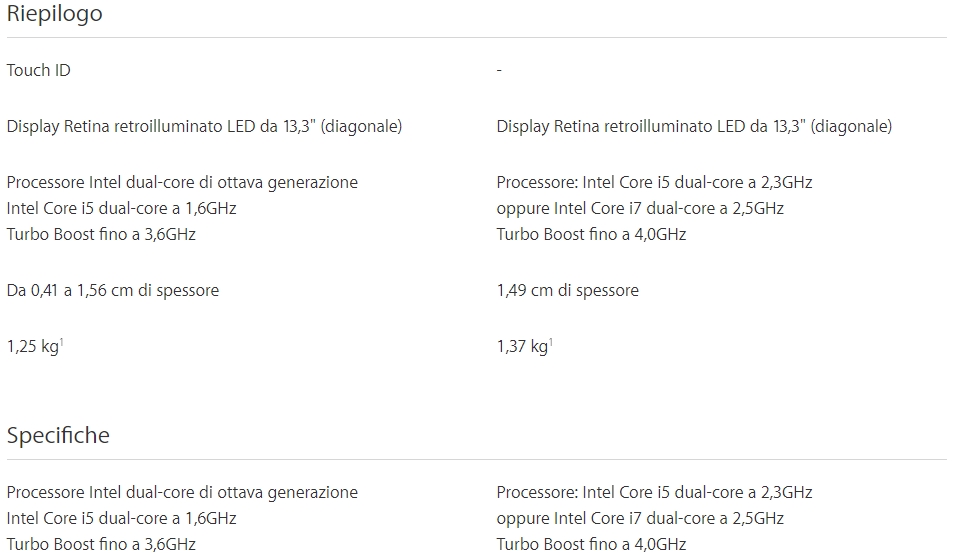This screenshot has width=957, height=553.
Task: Click the 'Da 0,41 a 1,56 cm di spessore' text
Action: point(112,290)
